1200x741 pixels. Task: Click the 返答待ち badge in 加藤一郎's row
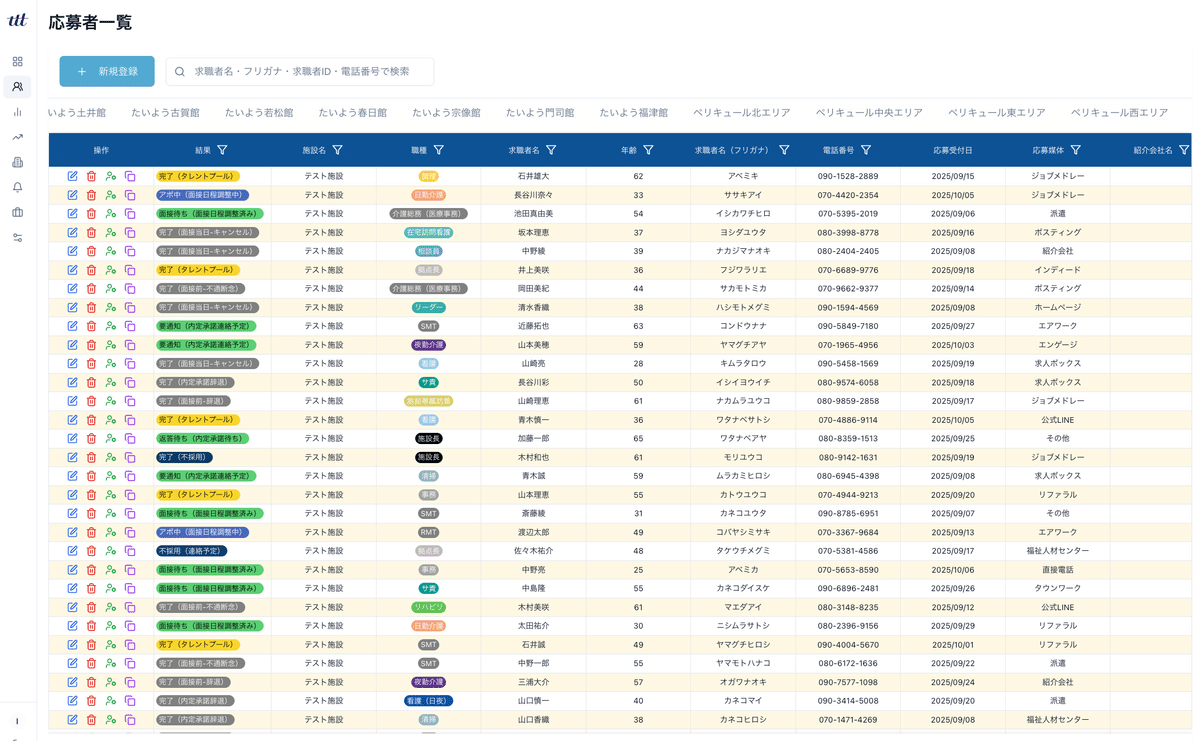click(203, 439)
